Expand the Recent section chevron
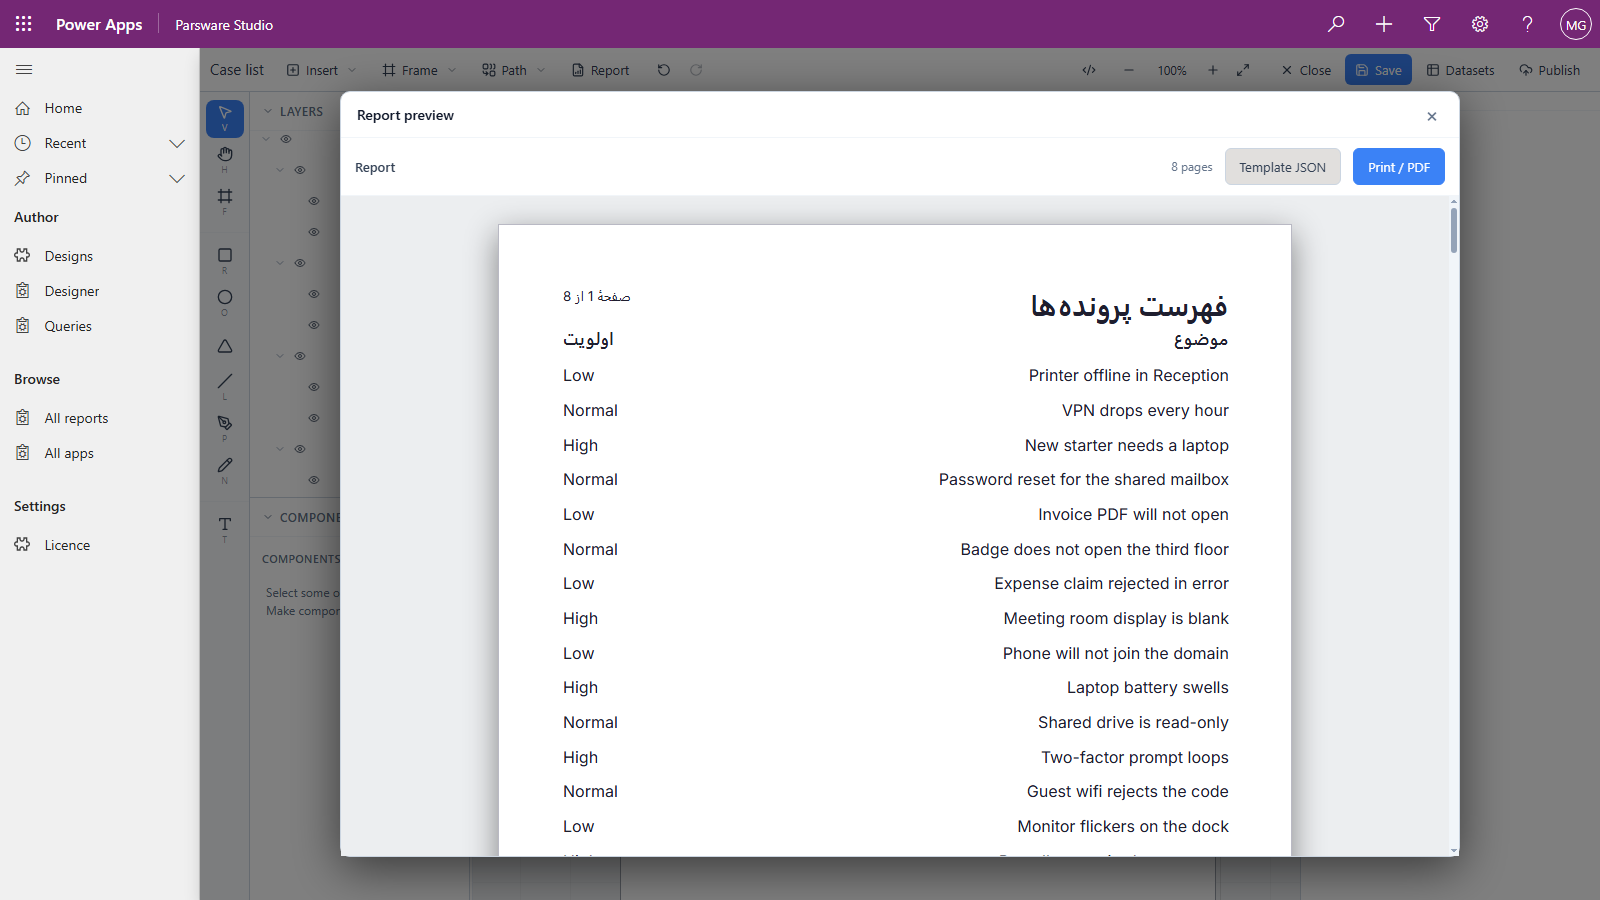This screenshot has height=900, width=1600. pyautogui.click(x=177, y=143)
